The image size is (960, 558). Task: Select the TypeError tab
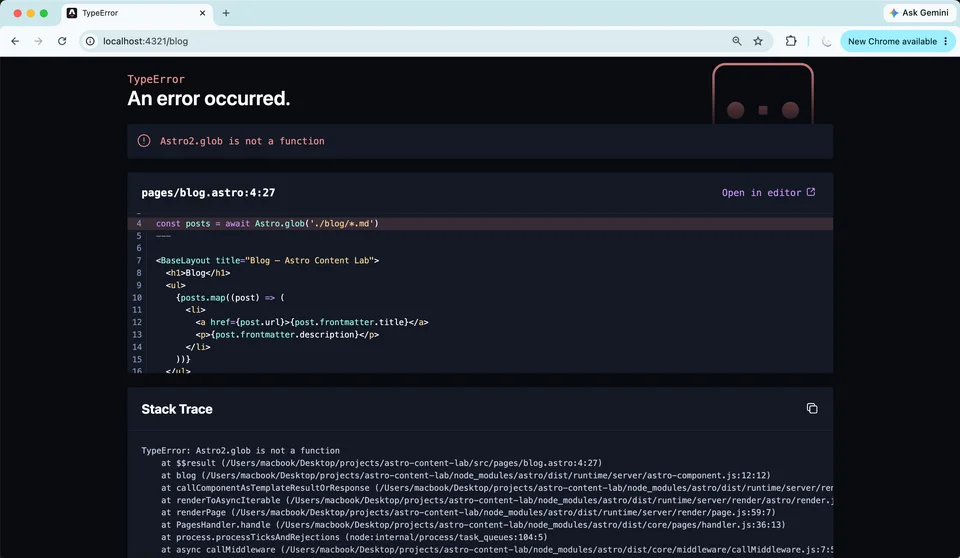(x=137, y=13)
